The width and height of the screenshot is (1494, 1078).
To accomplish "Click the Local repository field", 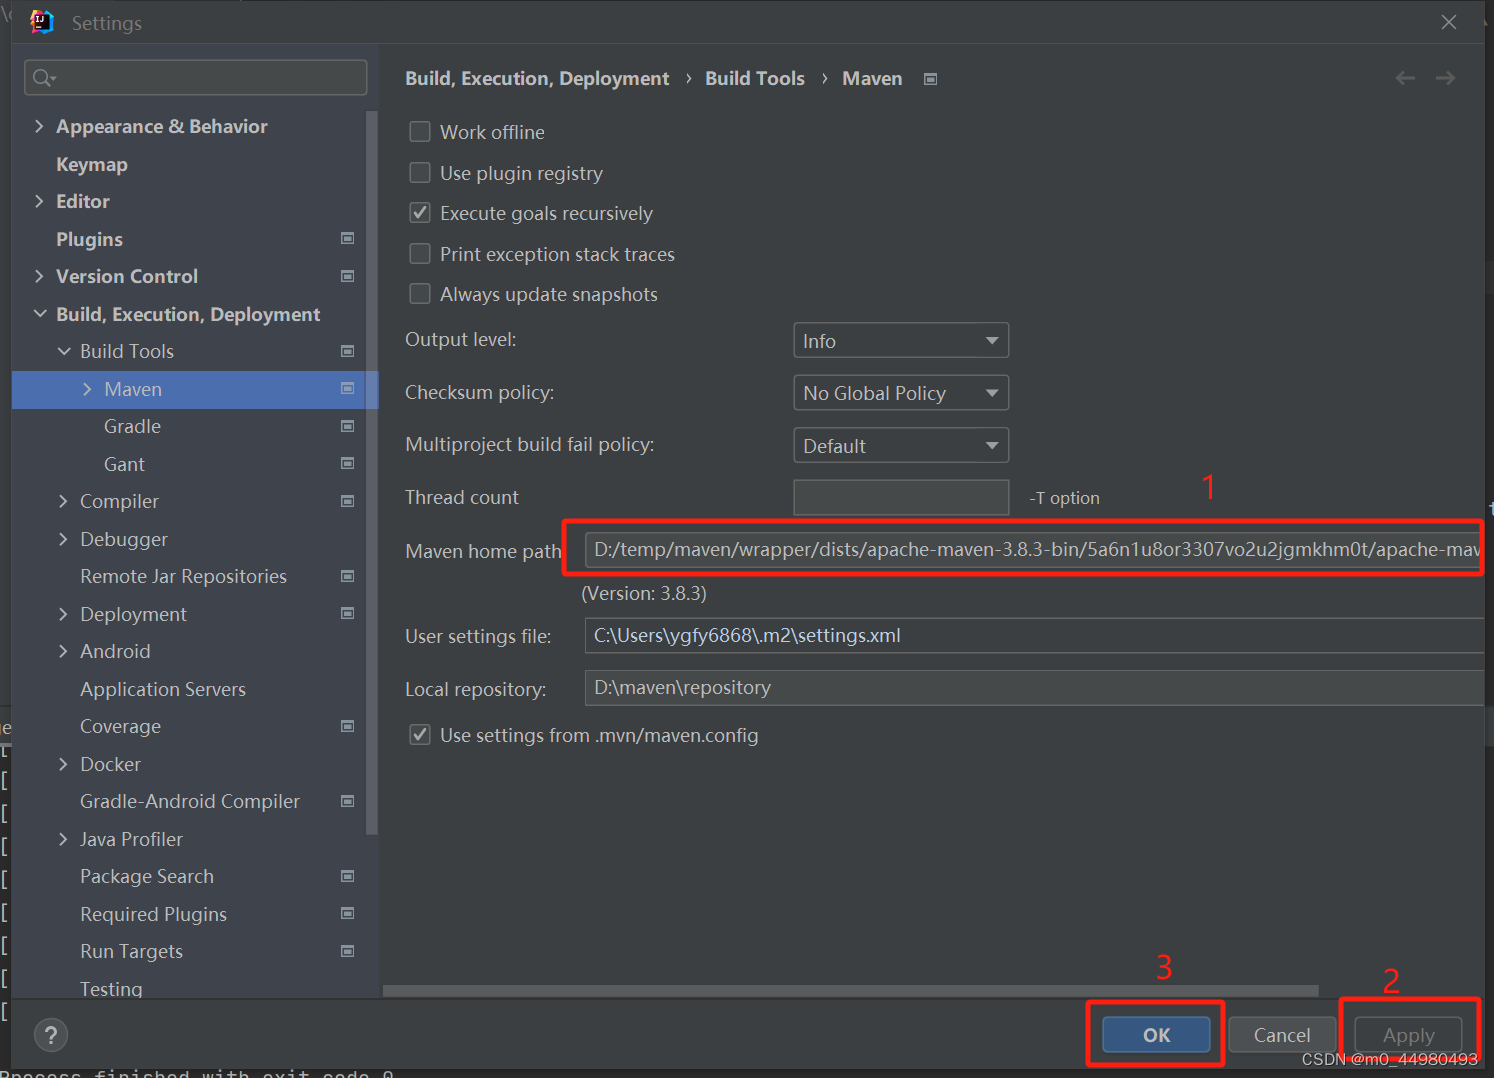I will [x=1034, y=688].
